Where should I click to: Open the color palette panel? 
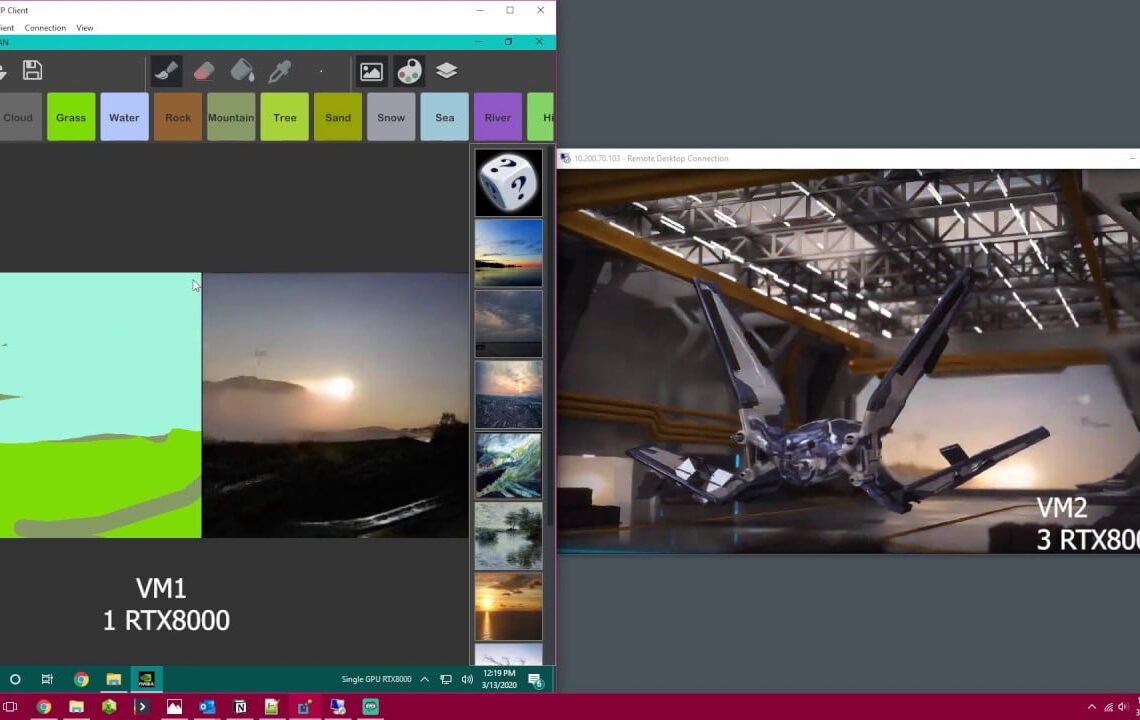pyautogui.click(x=409, y=70)
